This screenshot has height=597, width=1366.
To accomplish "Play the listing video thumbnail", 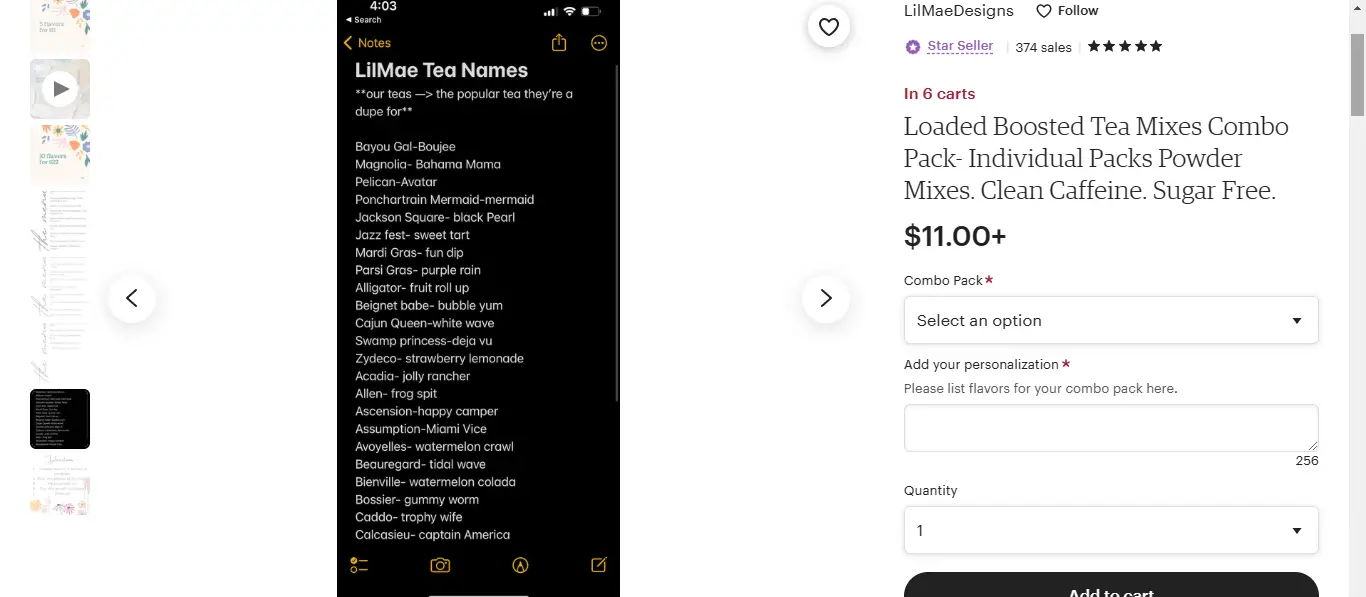I will [x=59, y=88].
